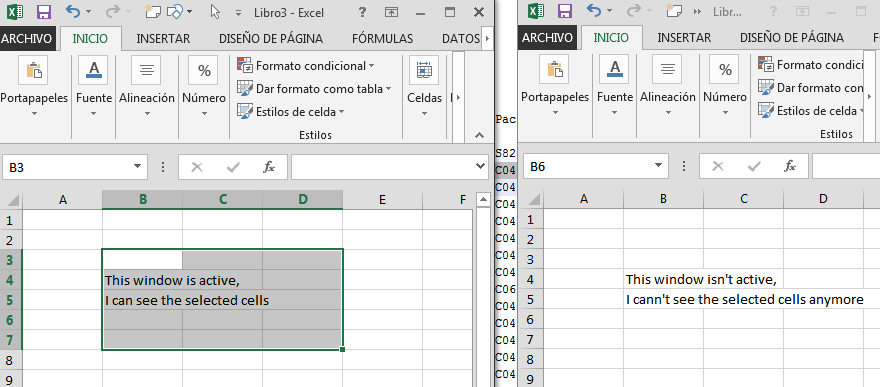Viewport: 880px width, 387px height.
Task: Select row 8 header in left window
Action: [11, 360]
